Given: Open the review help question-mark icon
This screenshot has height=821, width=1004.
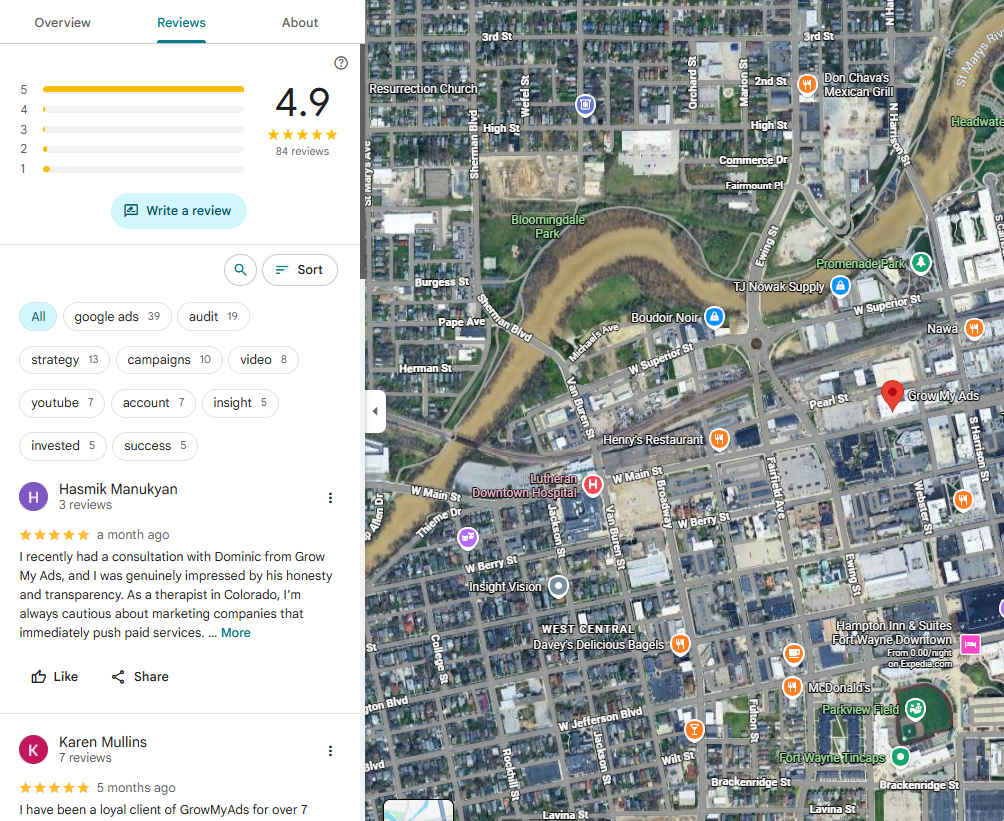Looking at the screenshot, I should tap(341, 63).
